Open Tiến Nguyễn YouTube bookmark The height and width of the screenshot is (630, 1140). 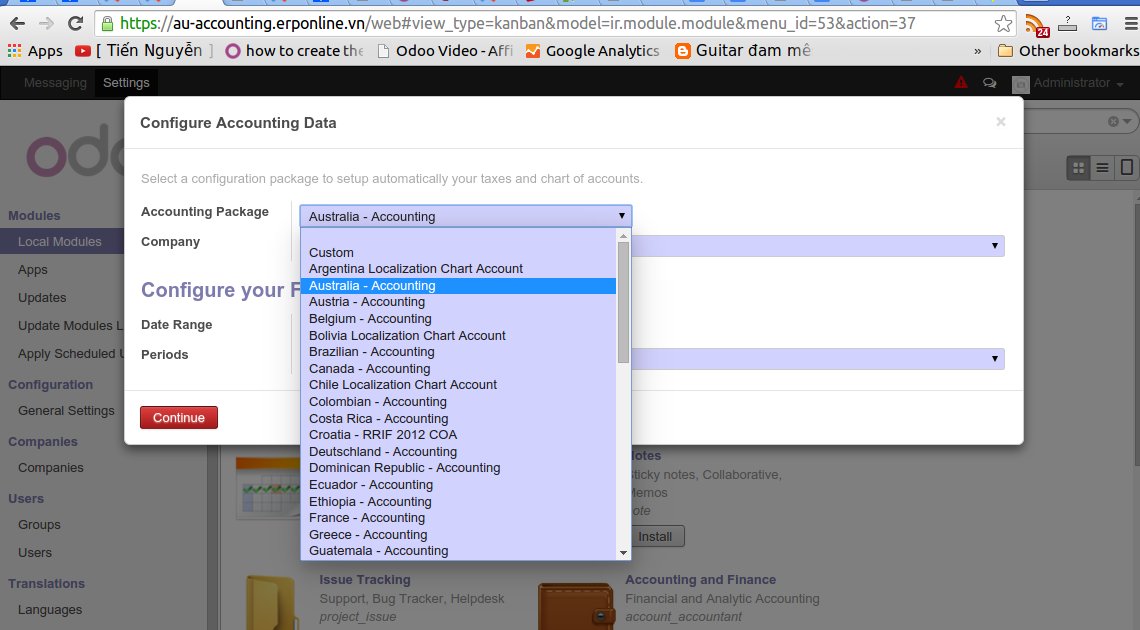coord(145,51)
